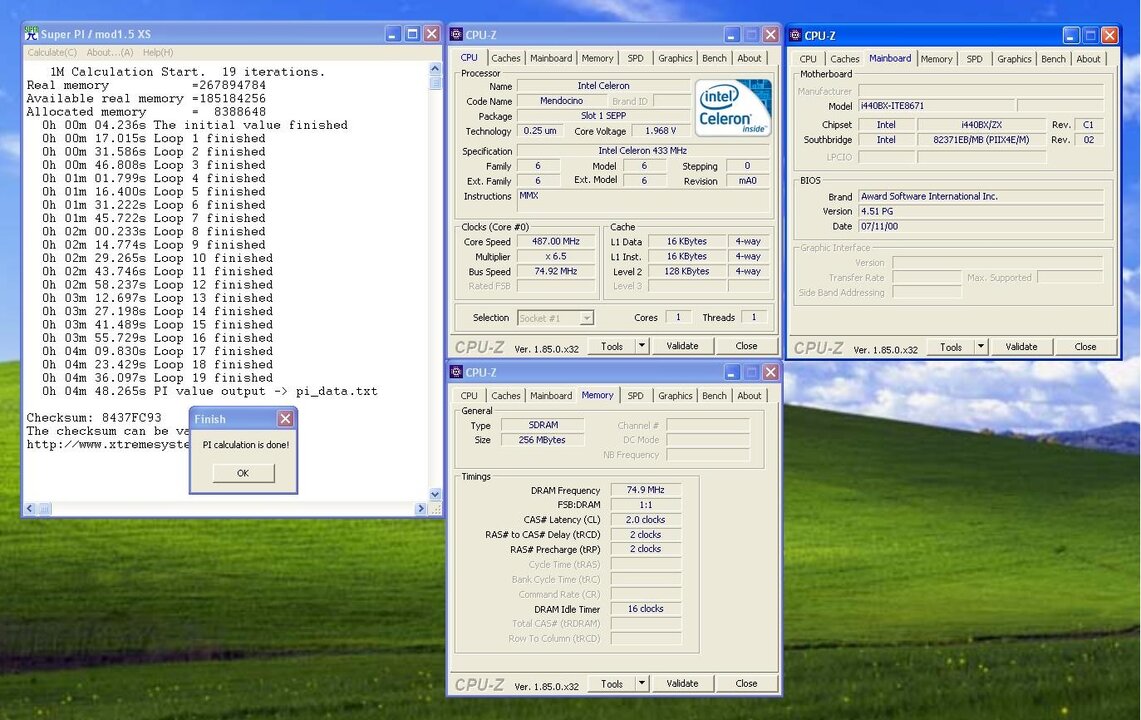Switch to SPD tab in Memory window
The width and height of the screenshot is (1141, 720).
635,396
